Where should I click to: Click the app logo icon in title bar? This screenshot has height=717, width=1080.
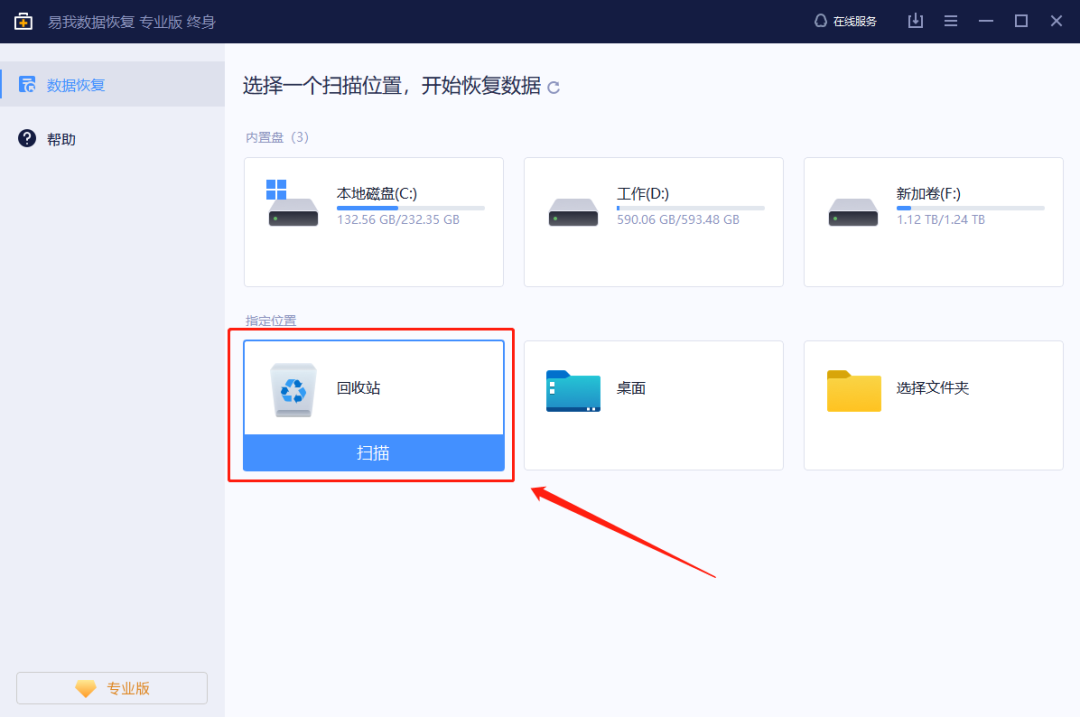click(x=23, y=21)
